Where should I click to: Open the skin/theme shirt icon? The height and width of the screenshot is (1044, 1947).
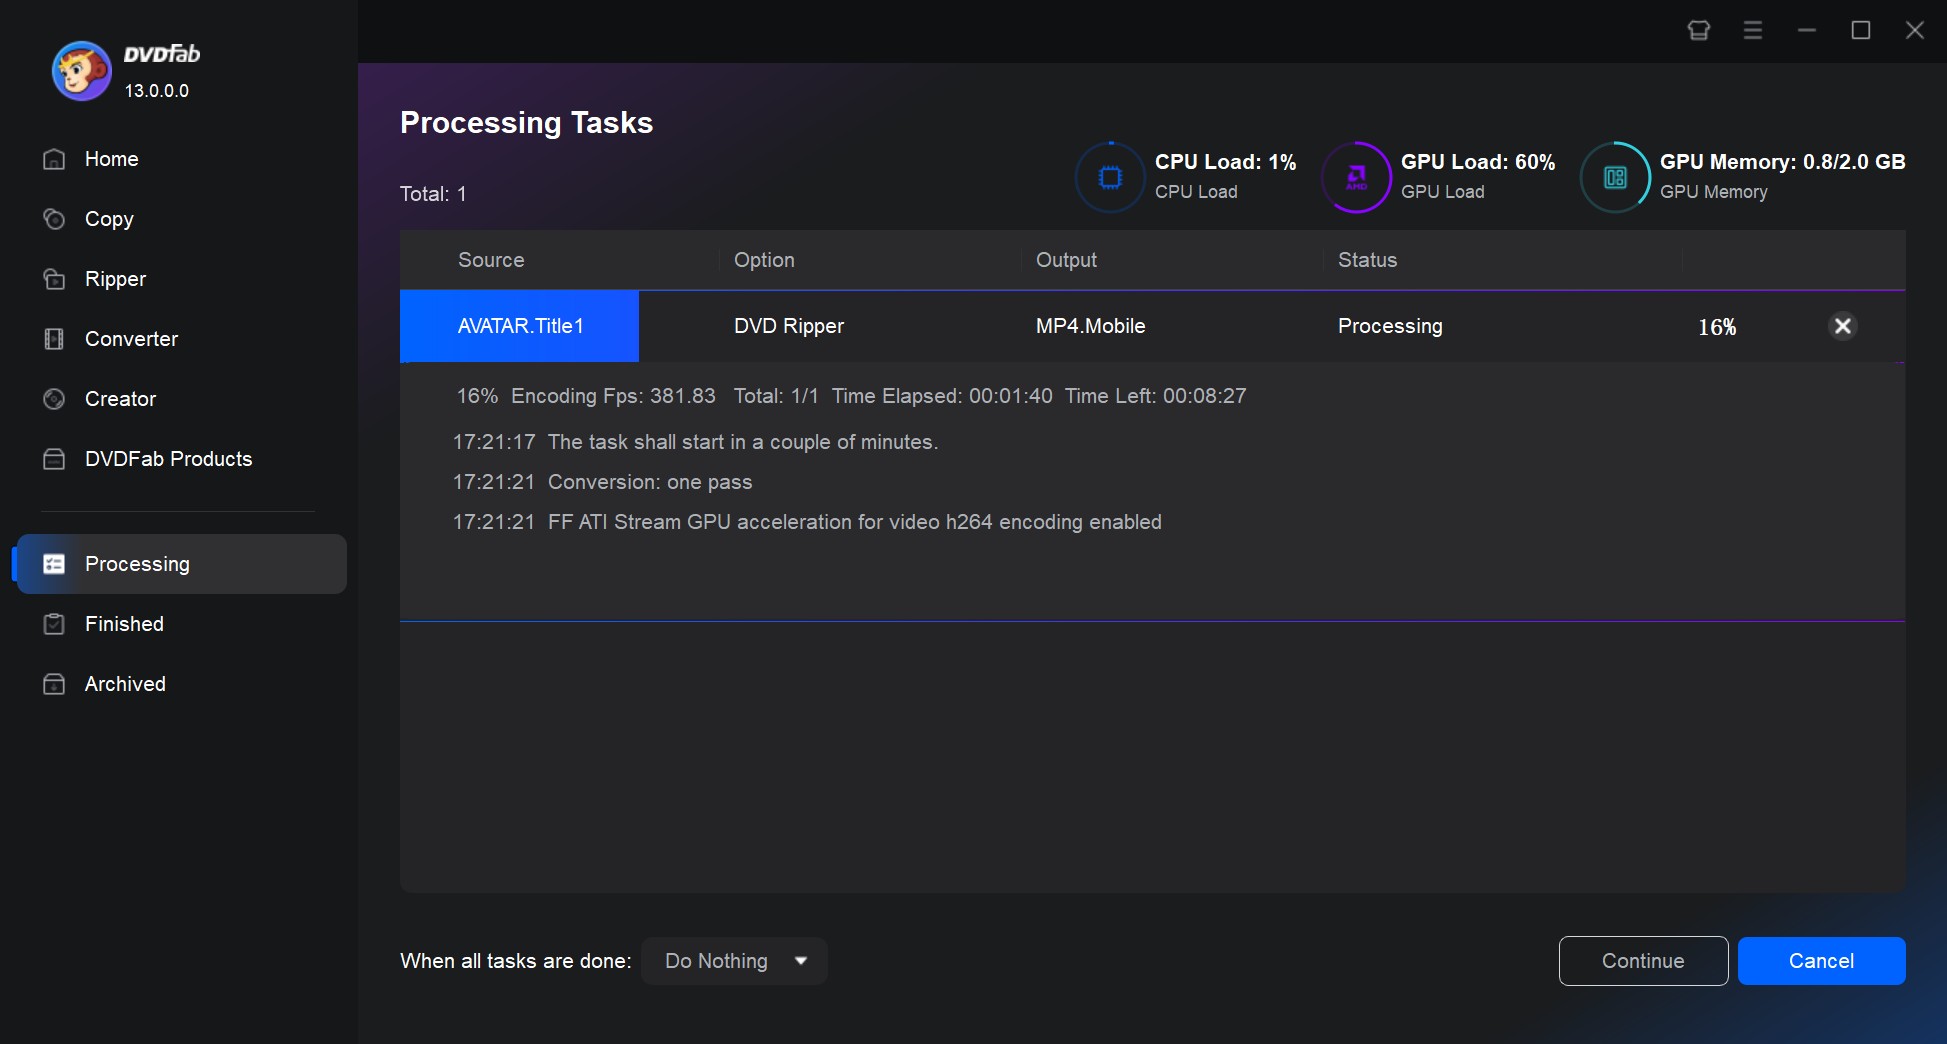click(1698, 30)
